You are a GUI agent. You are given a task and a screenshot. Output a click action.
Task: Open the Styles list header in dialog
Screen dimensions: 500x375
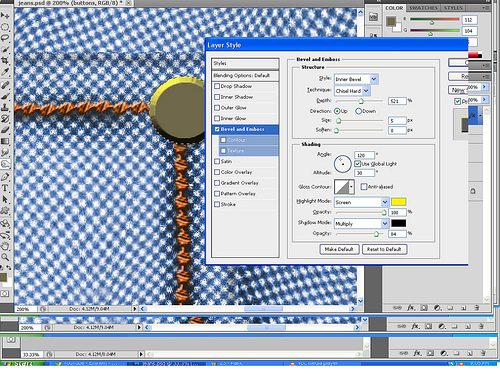(x=245, y=63)
